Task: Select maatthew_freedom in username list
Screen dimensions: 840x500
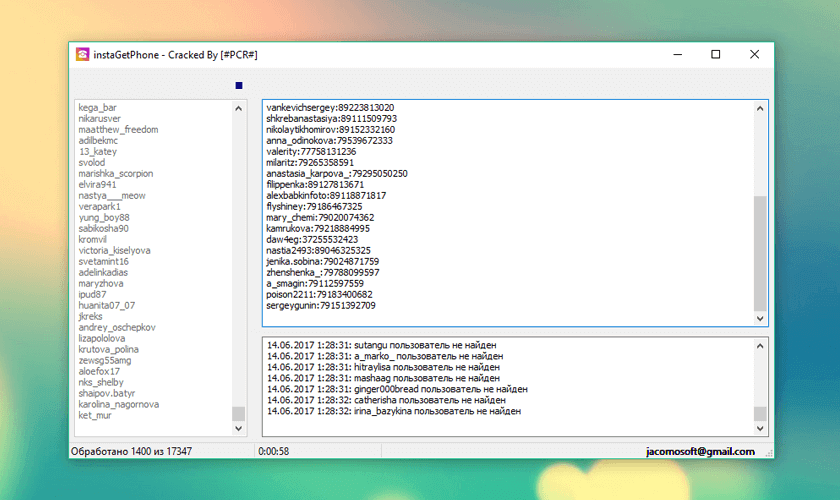Action: [118, 130]
